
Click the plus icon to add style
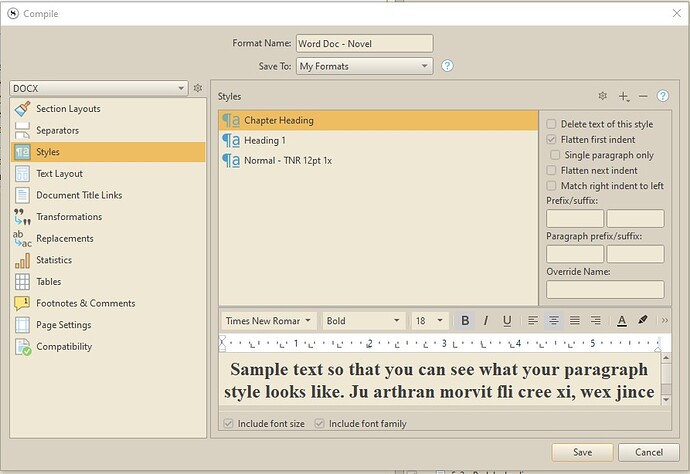tap(624, 96)
